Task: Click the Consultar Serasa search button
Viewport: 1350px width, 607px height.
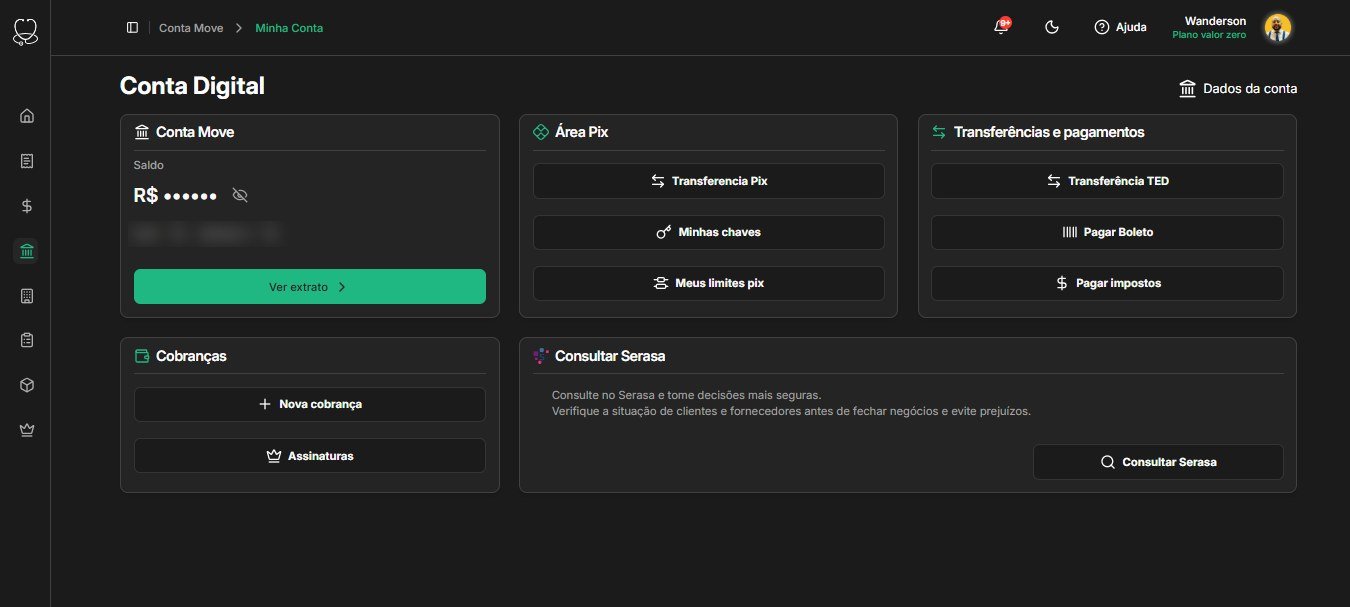Action: (x=1158, y=462)
